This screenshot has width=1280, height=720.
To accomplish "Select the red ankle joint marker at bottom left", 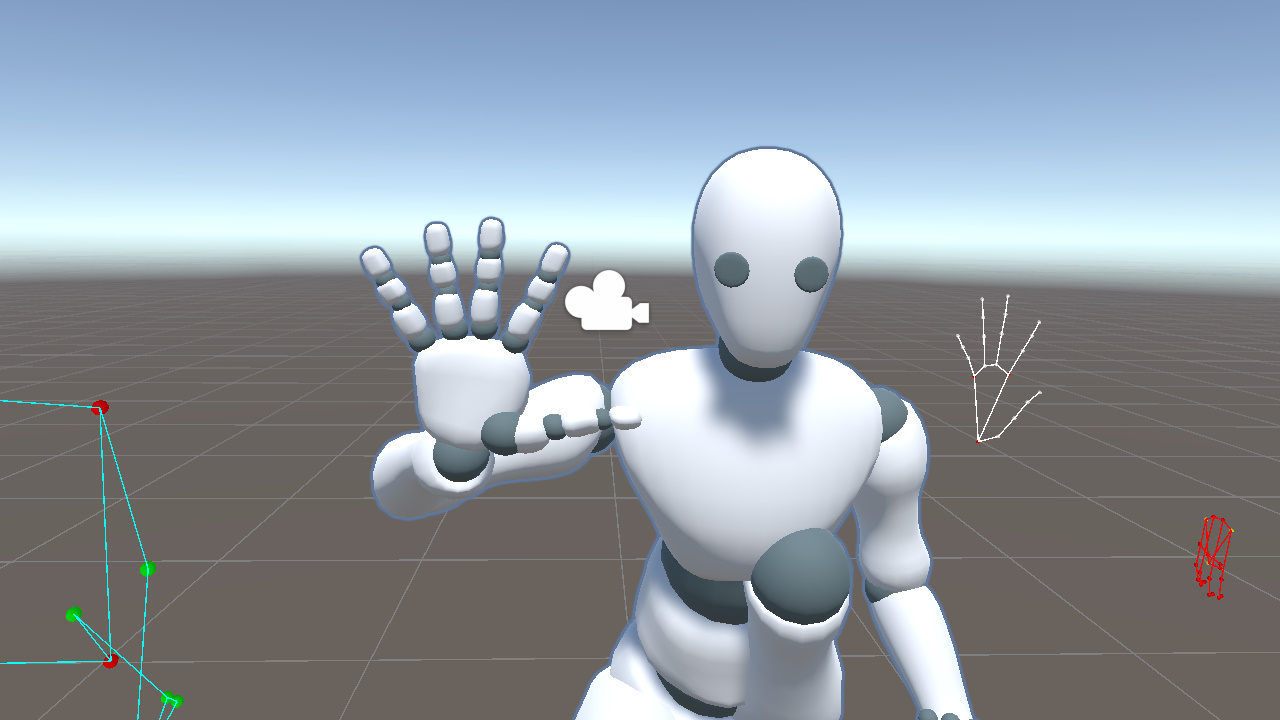I will pyautogui.click(x=110, y=660).
